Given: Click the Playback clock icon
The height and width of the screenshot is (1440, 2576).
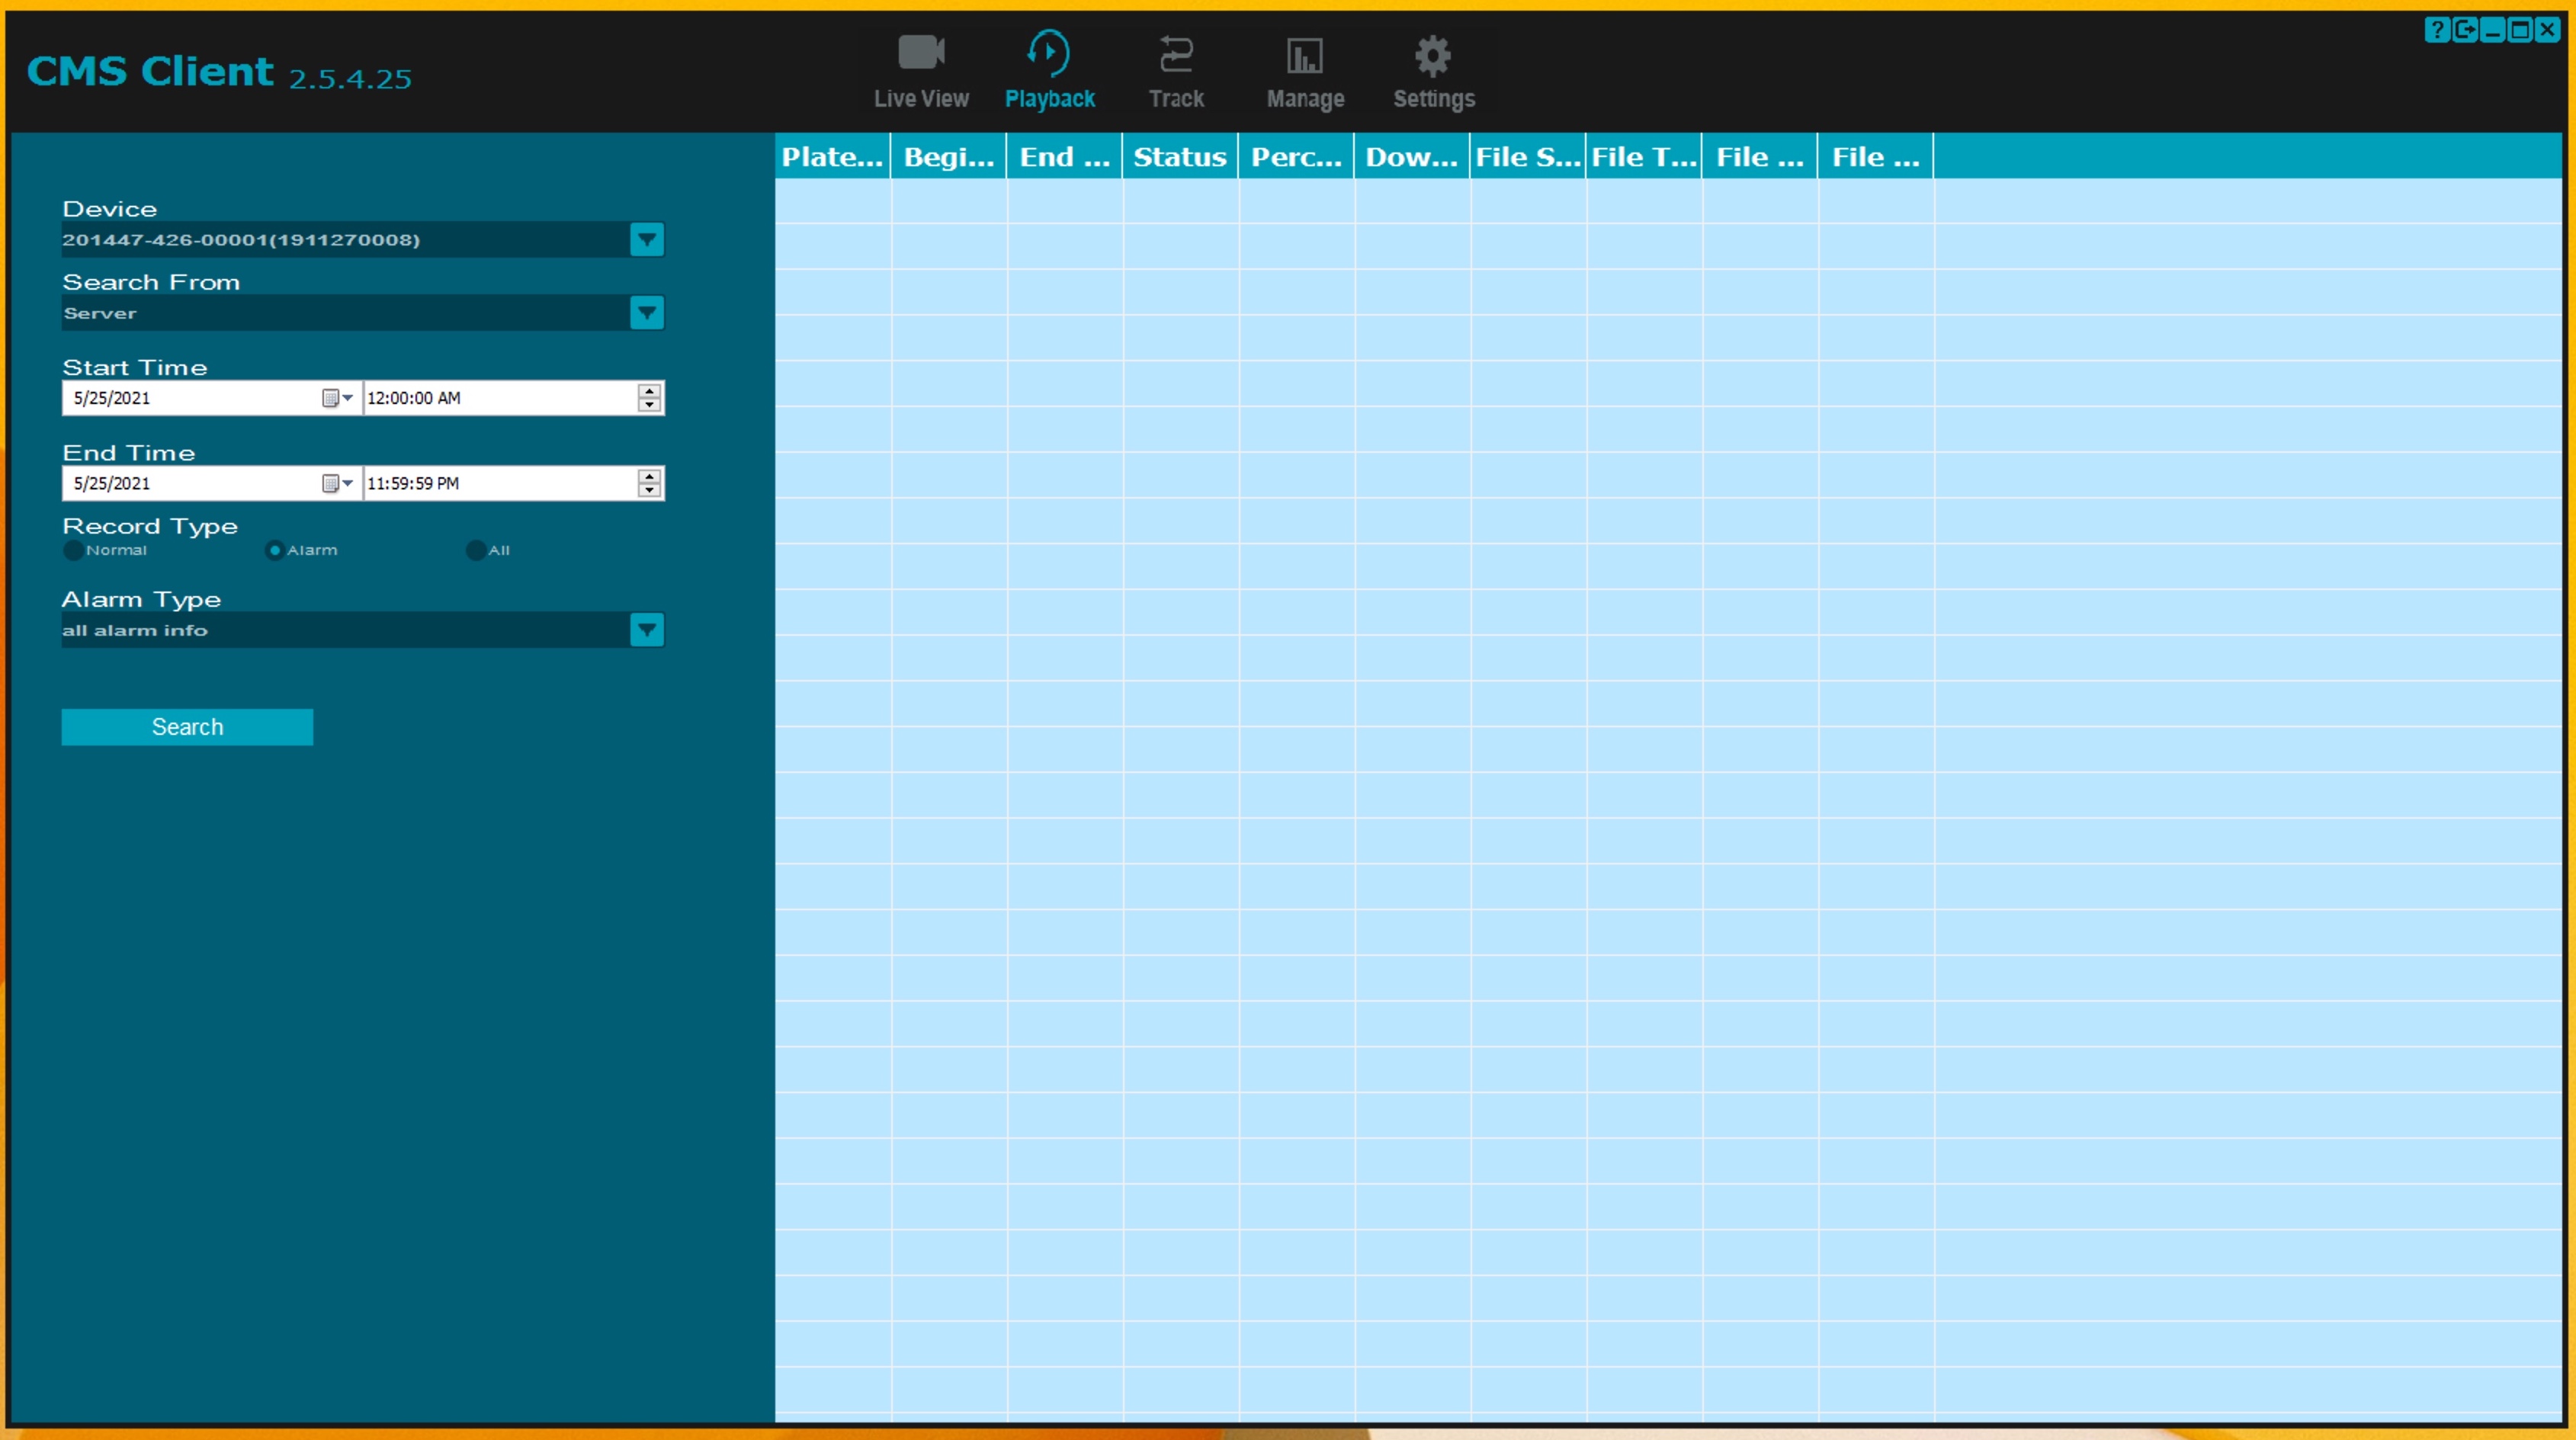Looking at the screenshot, I should (x=1048, y=53).
